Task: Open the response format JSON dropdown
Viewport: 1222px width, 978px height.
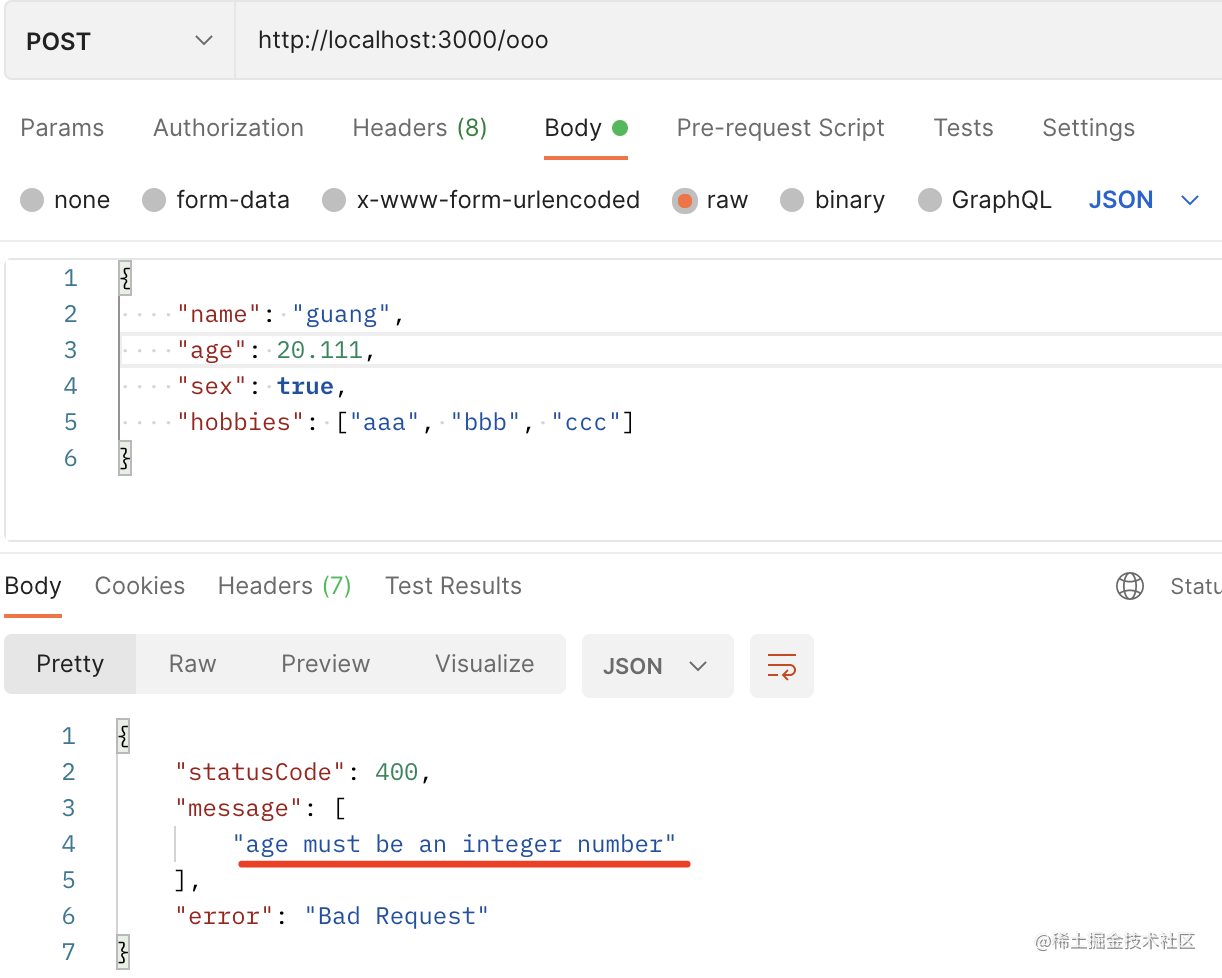Action: click(x=656, y=666)
